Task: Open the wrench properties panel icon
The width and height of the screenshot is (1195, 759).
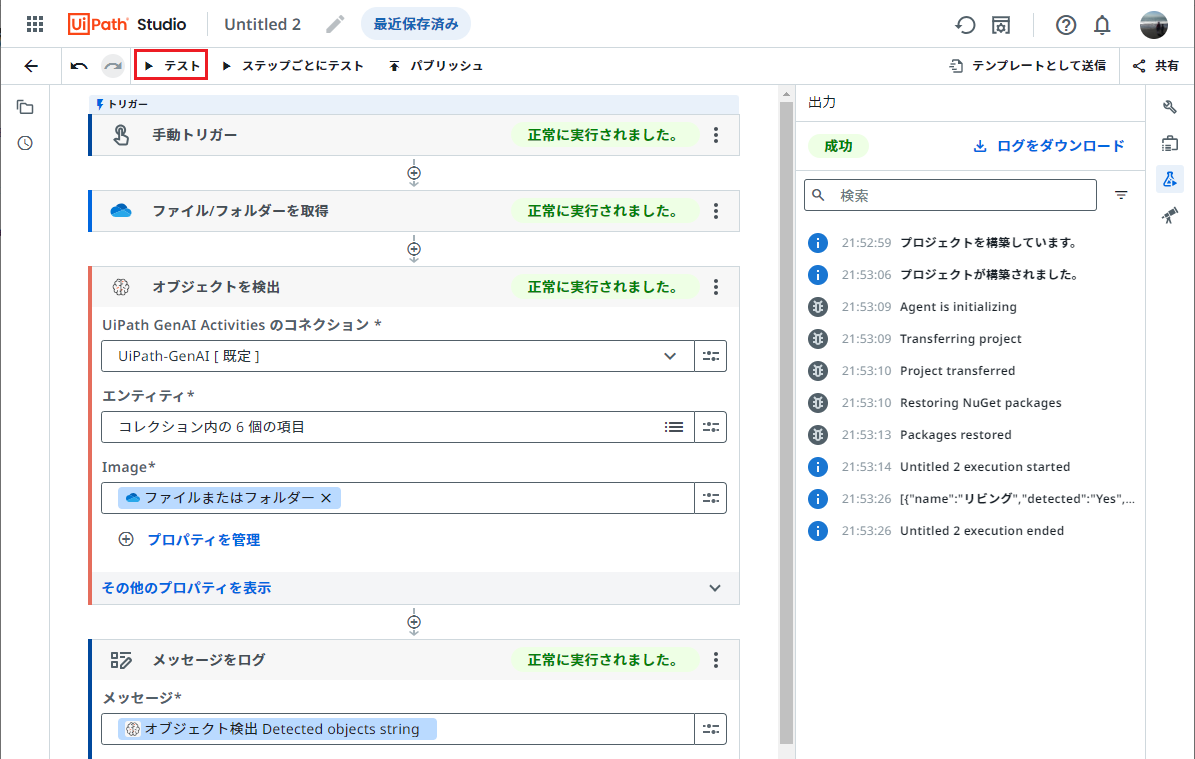Action: [x=1170, y=107]
